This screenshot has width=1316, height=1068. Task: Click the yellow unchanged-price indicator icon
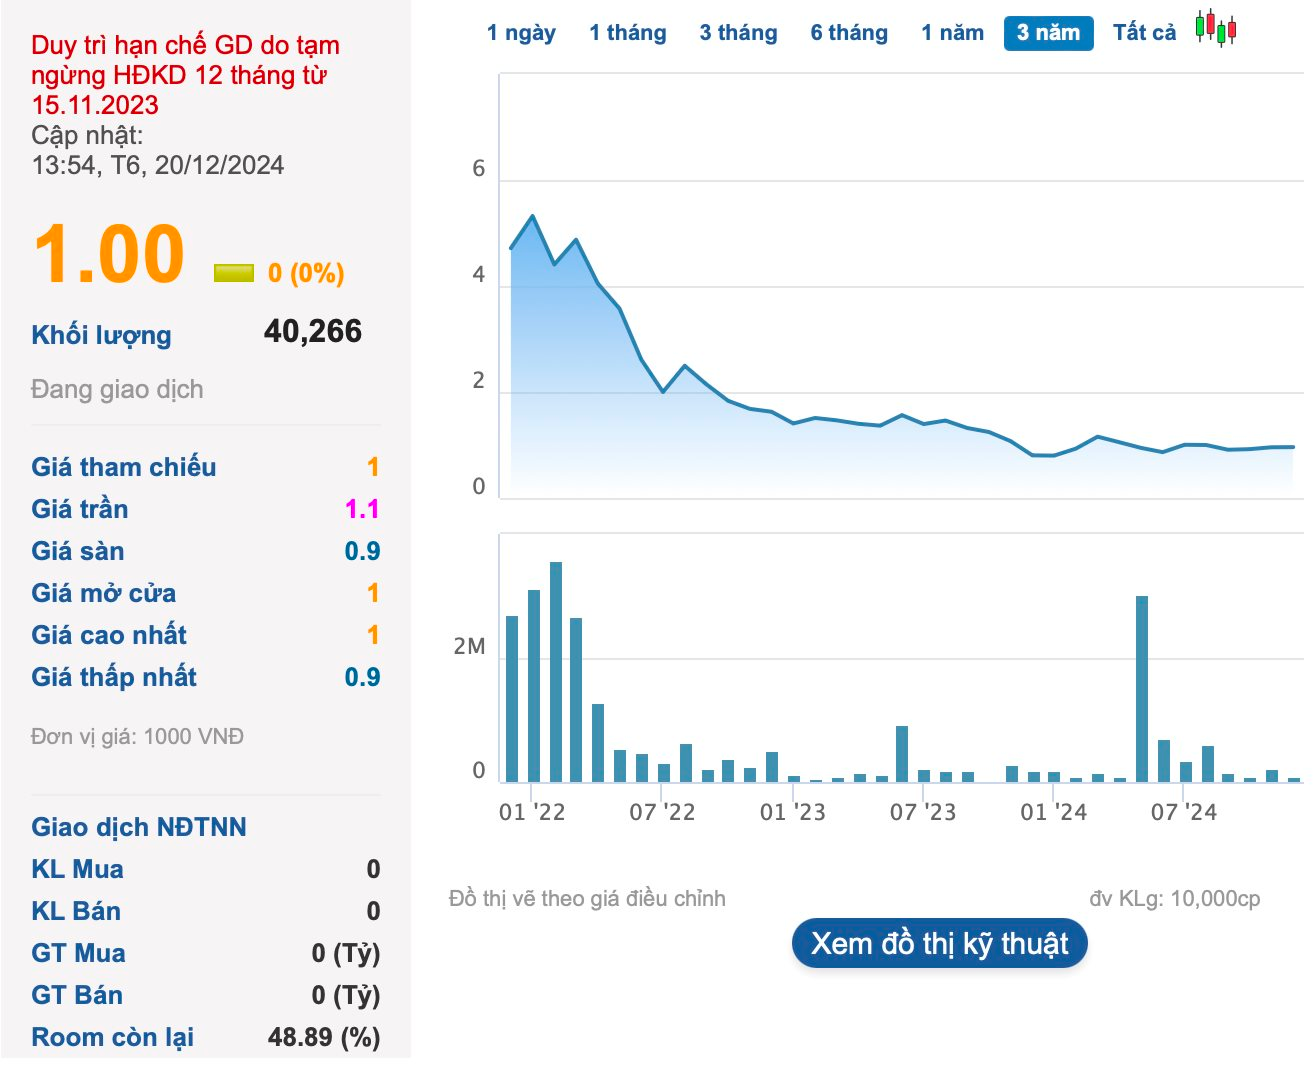(234, 273)
